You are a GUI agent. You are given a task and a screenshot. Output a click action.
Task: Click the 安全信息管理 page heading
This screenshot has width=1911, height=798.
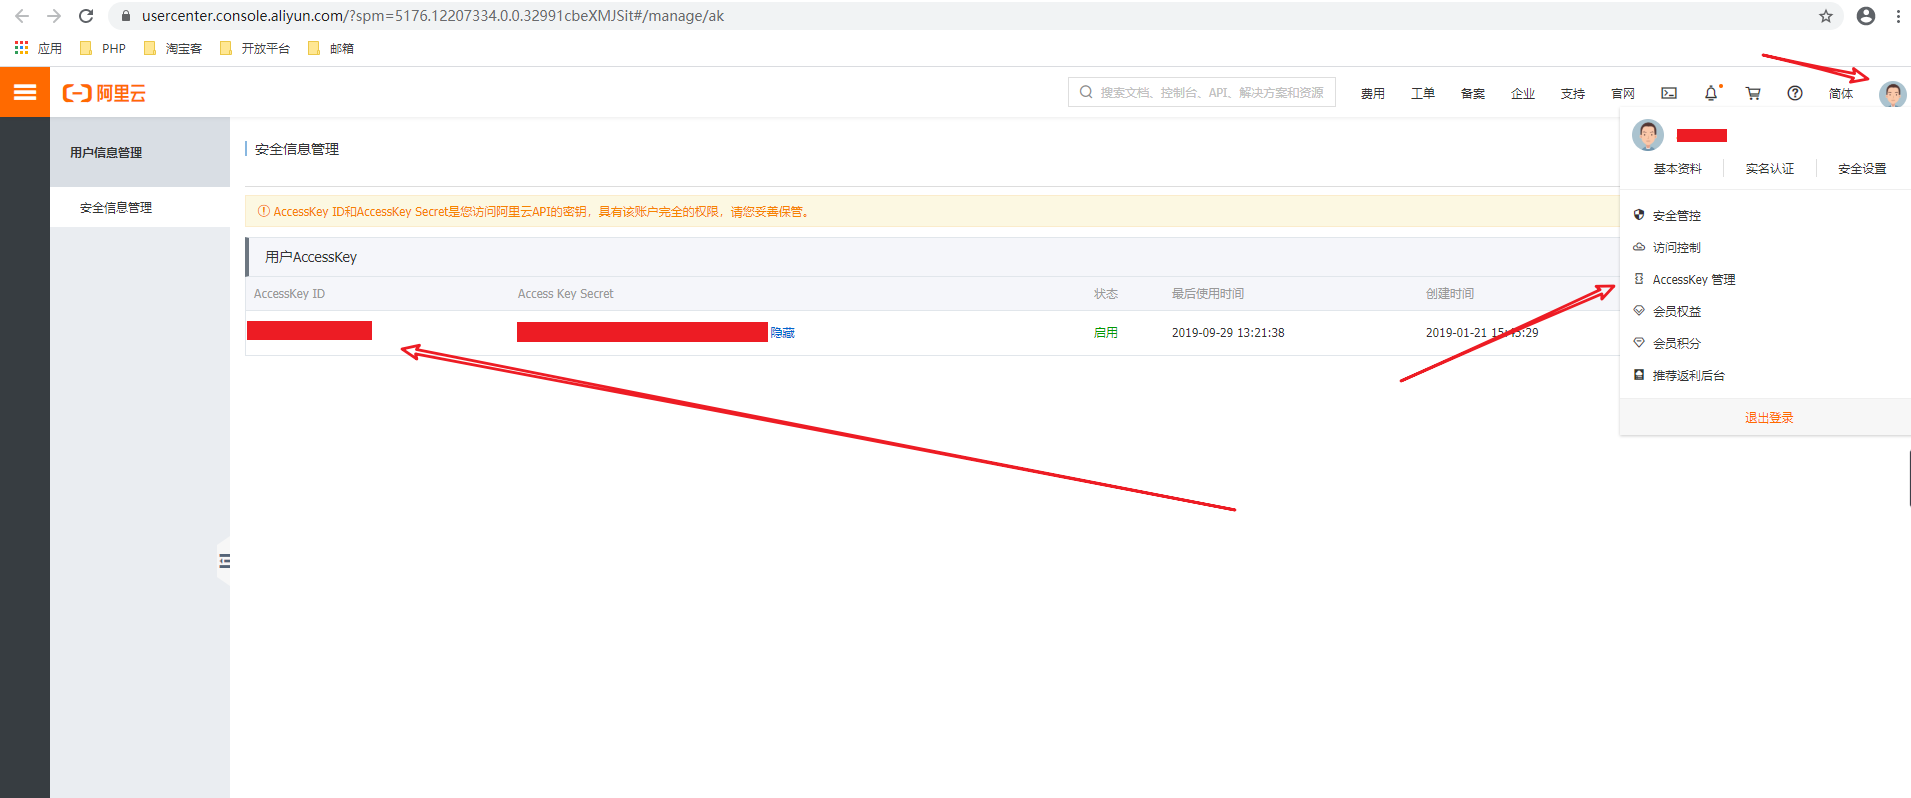coord(297,149)
